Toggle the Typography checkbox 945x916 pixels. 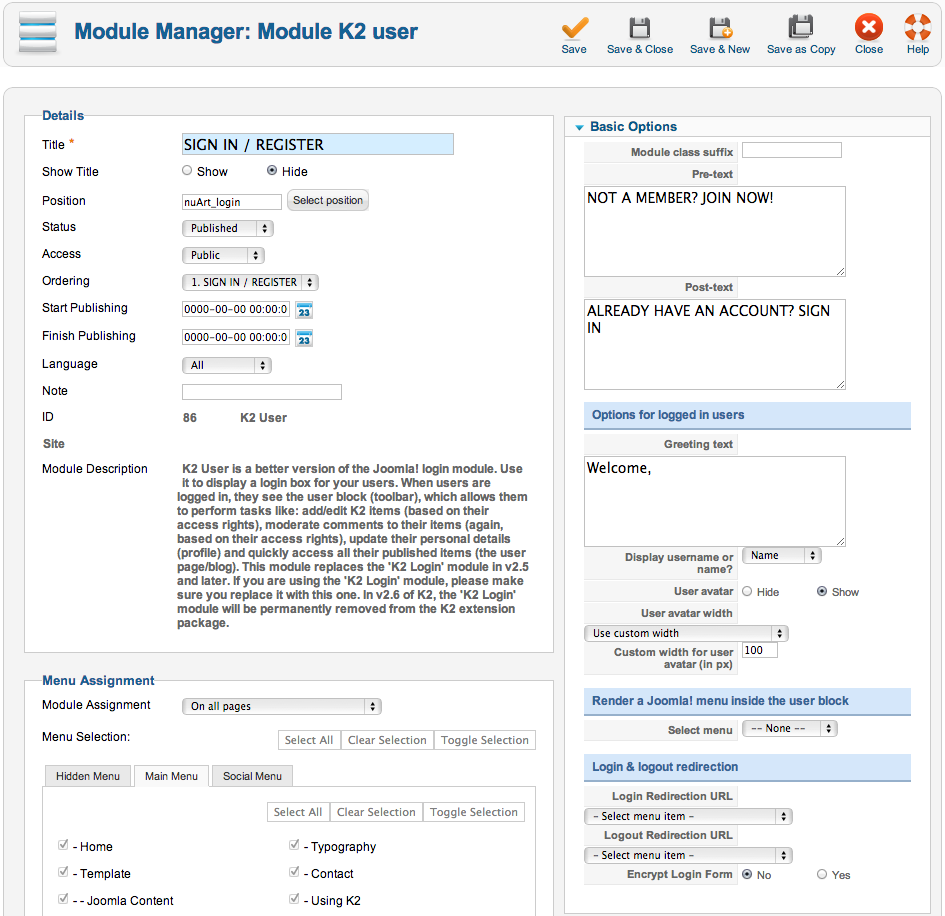[294, 845]
